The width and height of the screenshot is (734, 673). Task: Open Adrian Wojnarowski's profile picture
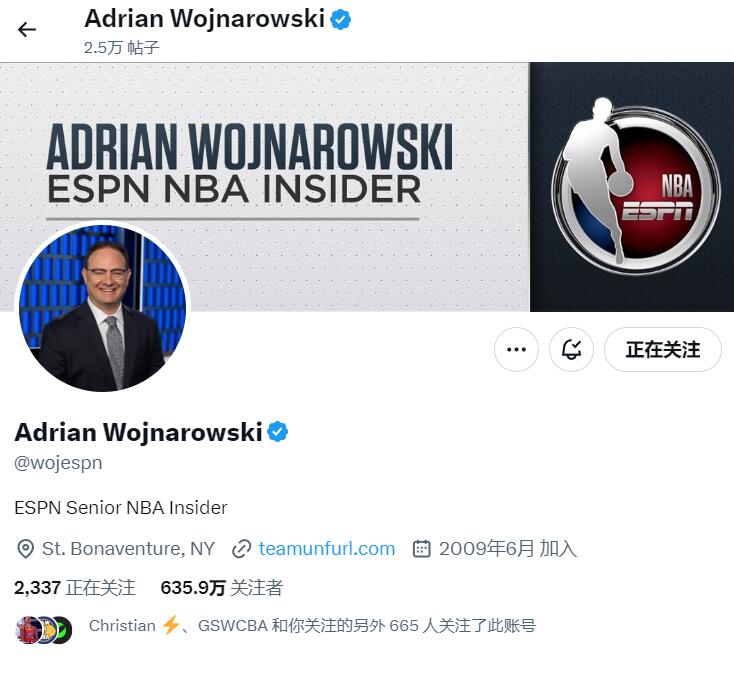[102, 307]
